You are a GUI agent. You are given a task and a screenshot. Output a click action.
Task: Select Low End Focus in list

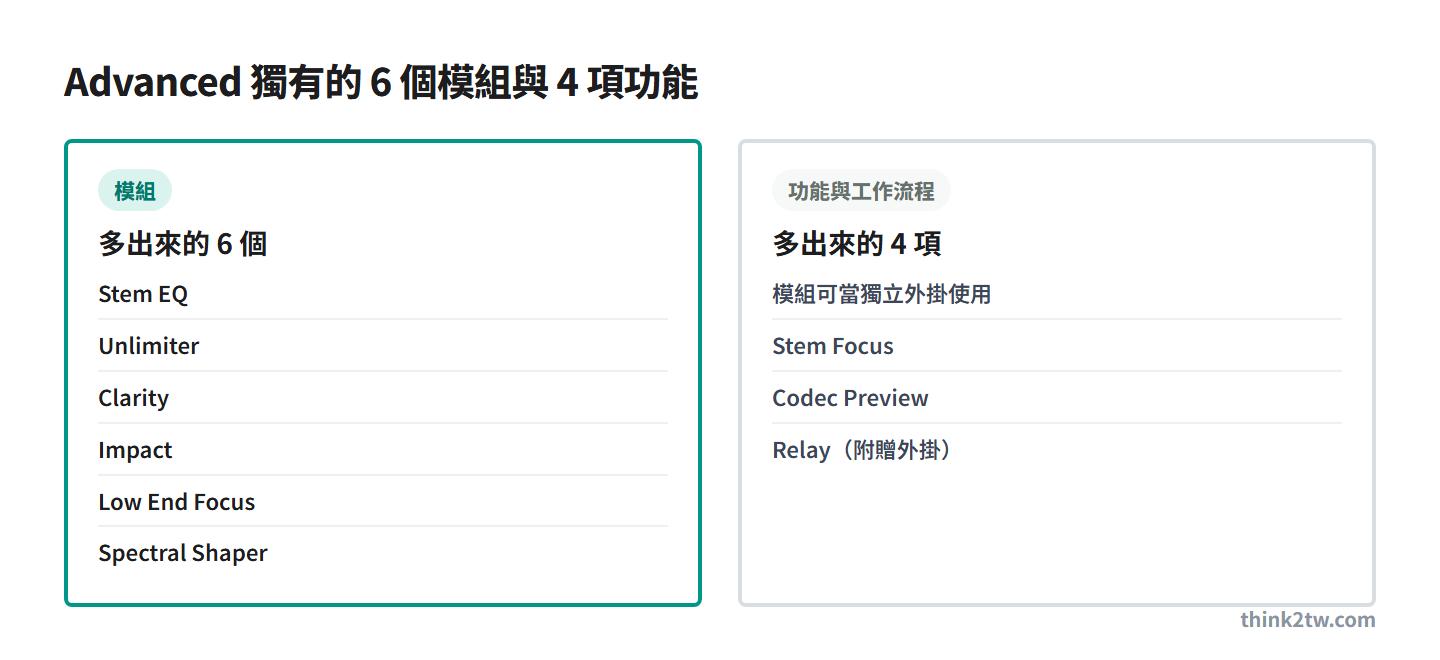382,502
